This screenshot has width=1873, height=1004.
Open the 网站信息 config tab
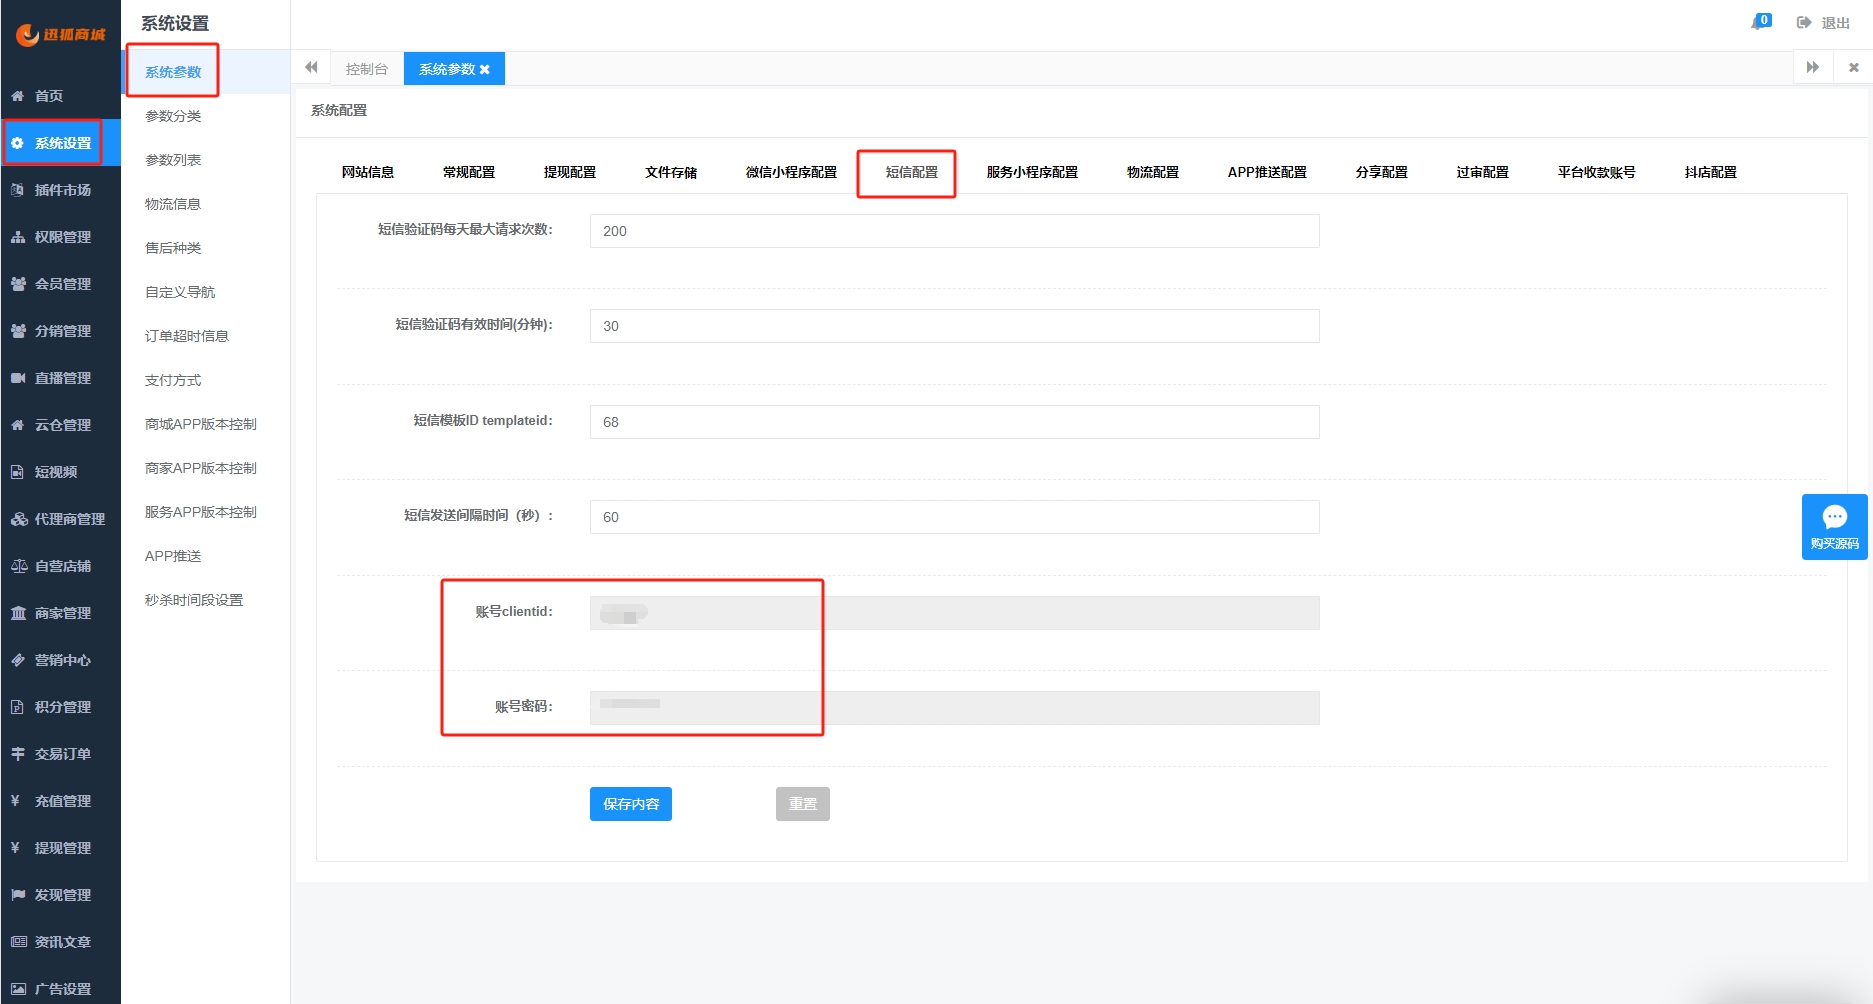(x=368, y=172)
